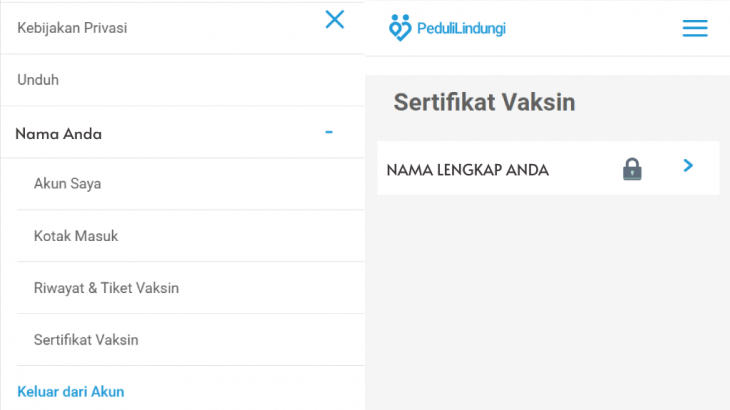Click the Akun Saya row's blank right side
Image resolution: width=730 pixels, height=410 pixels.
click(x=233, y=184)
